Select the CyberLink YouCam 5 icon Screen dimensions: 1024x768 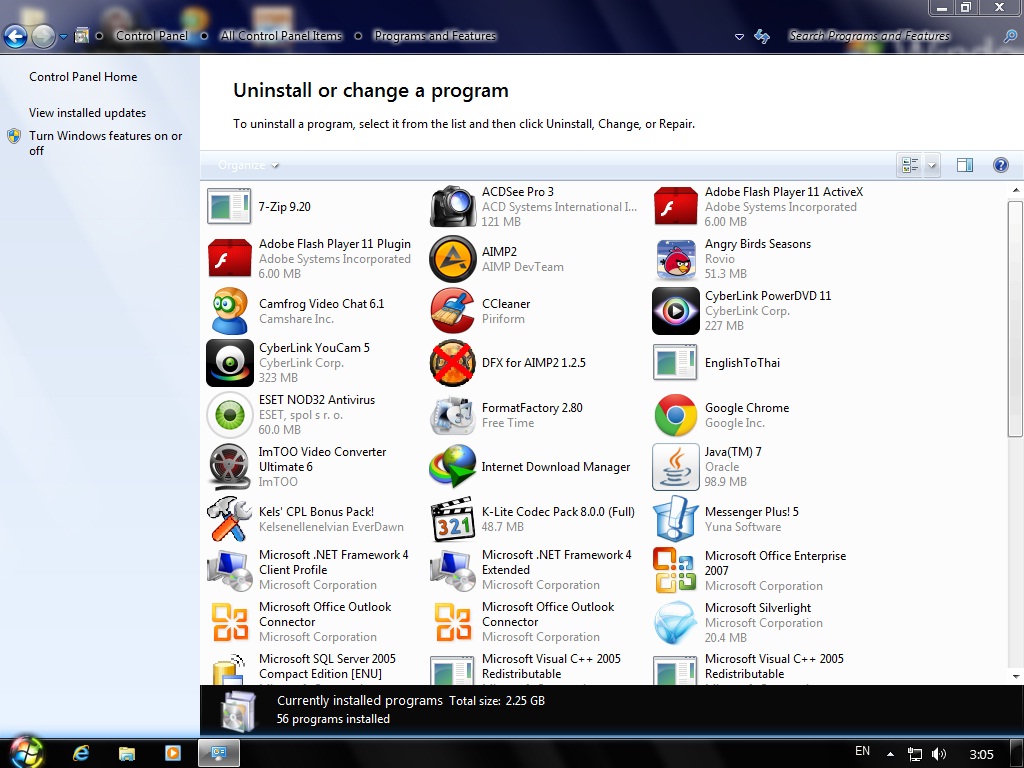[229, 363]
